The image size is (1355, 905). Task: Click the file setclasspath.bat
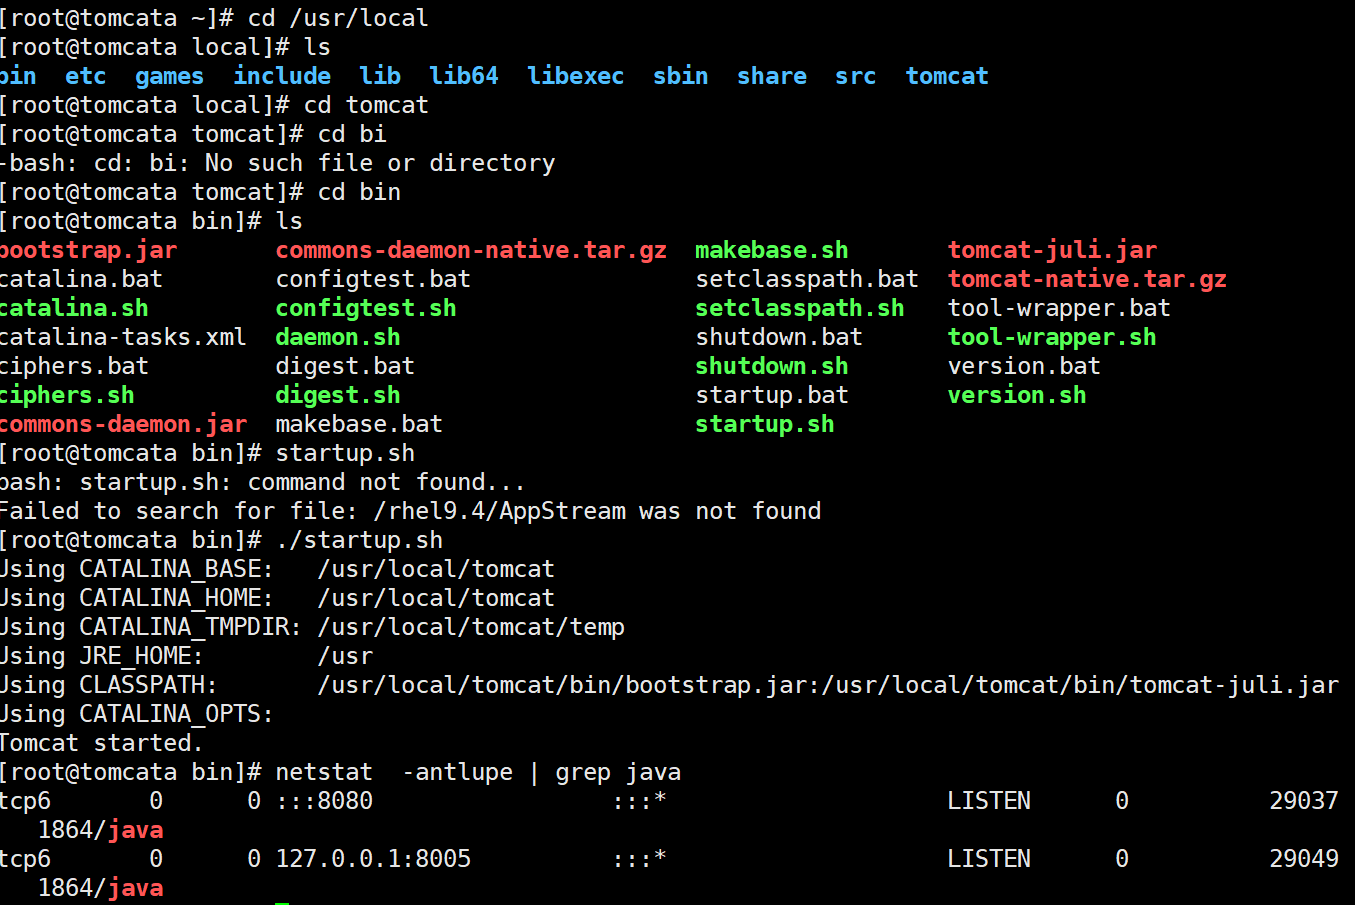point(807,279)
